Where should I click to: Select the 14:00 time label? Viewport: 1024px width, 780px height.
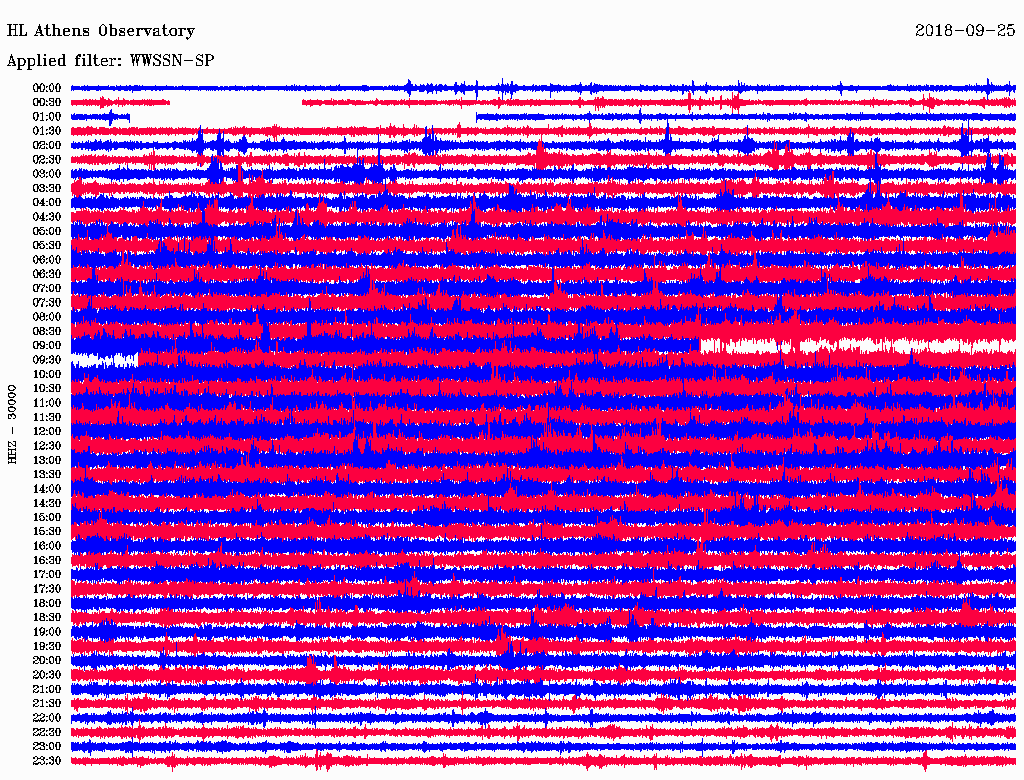click(x=47, y=489)
